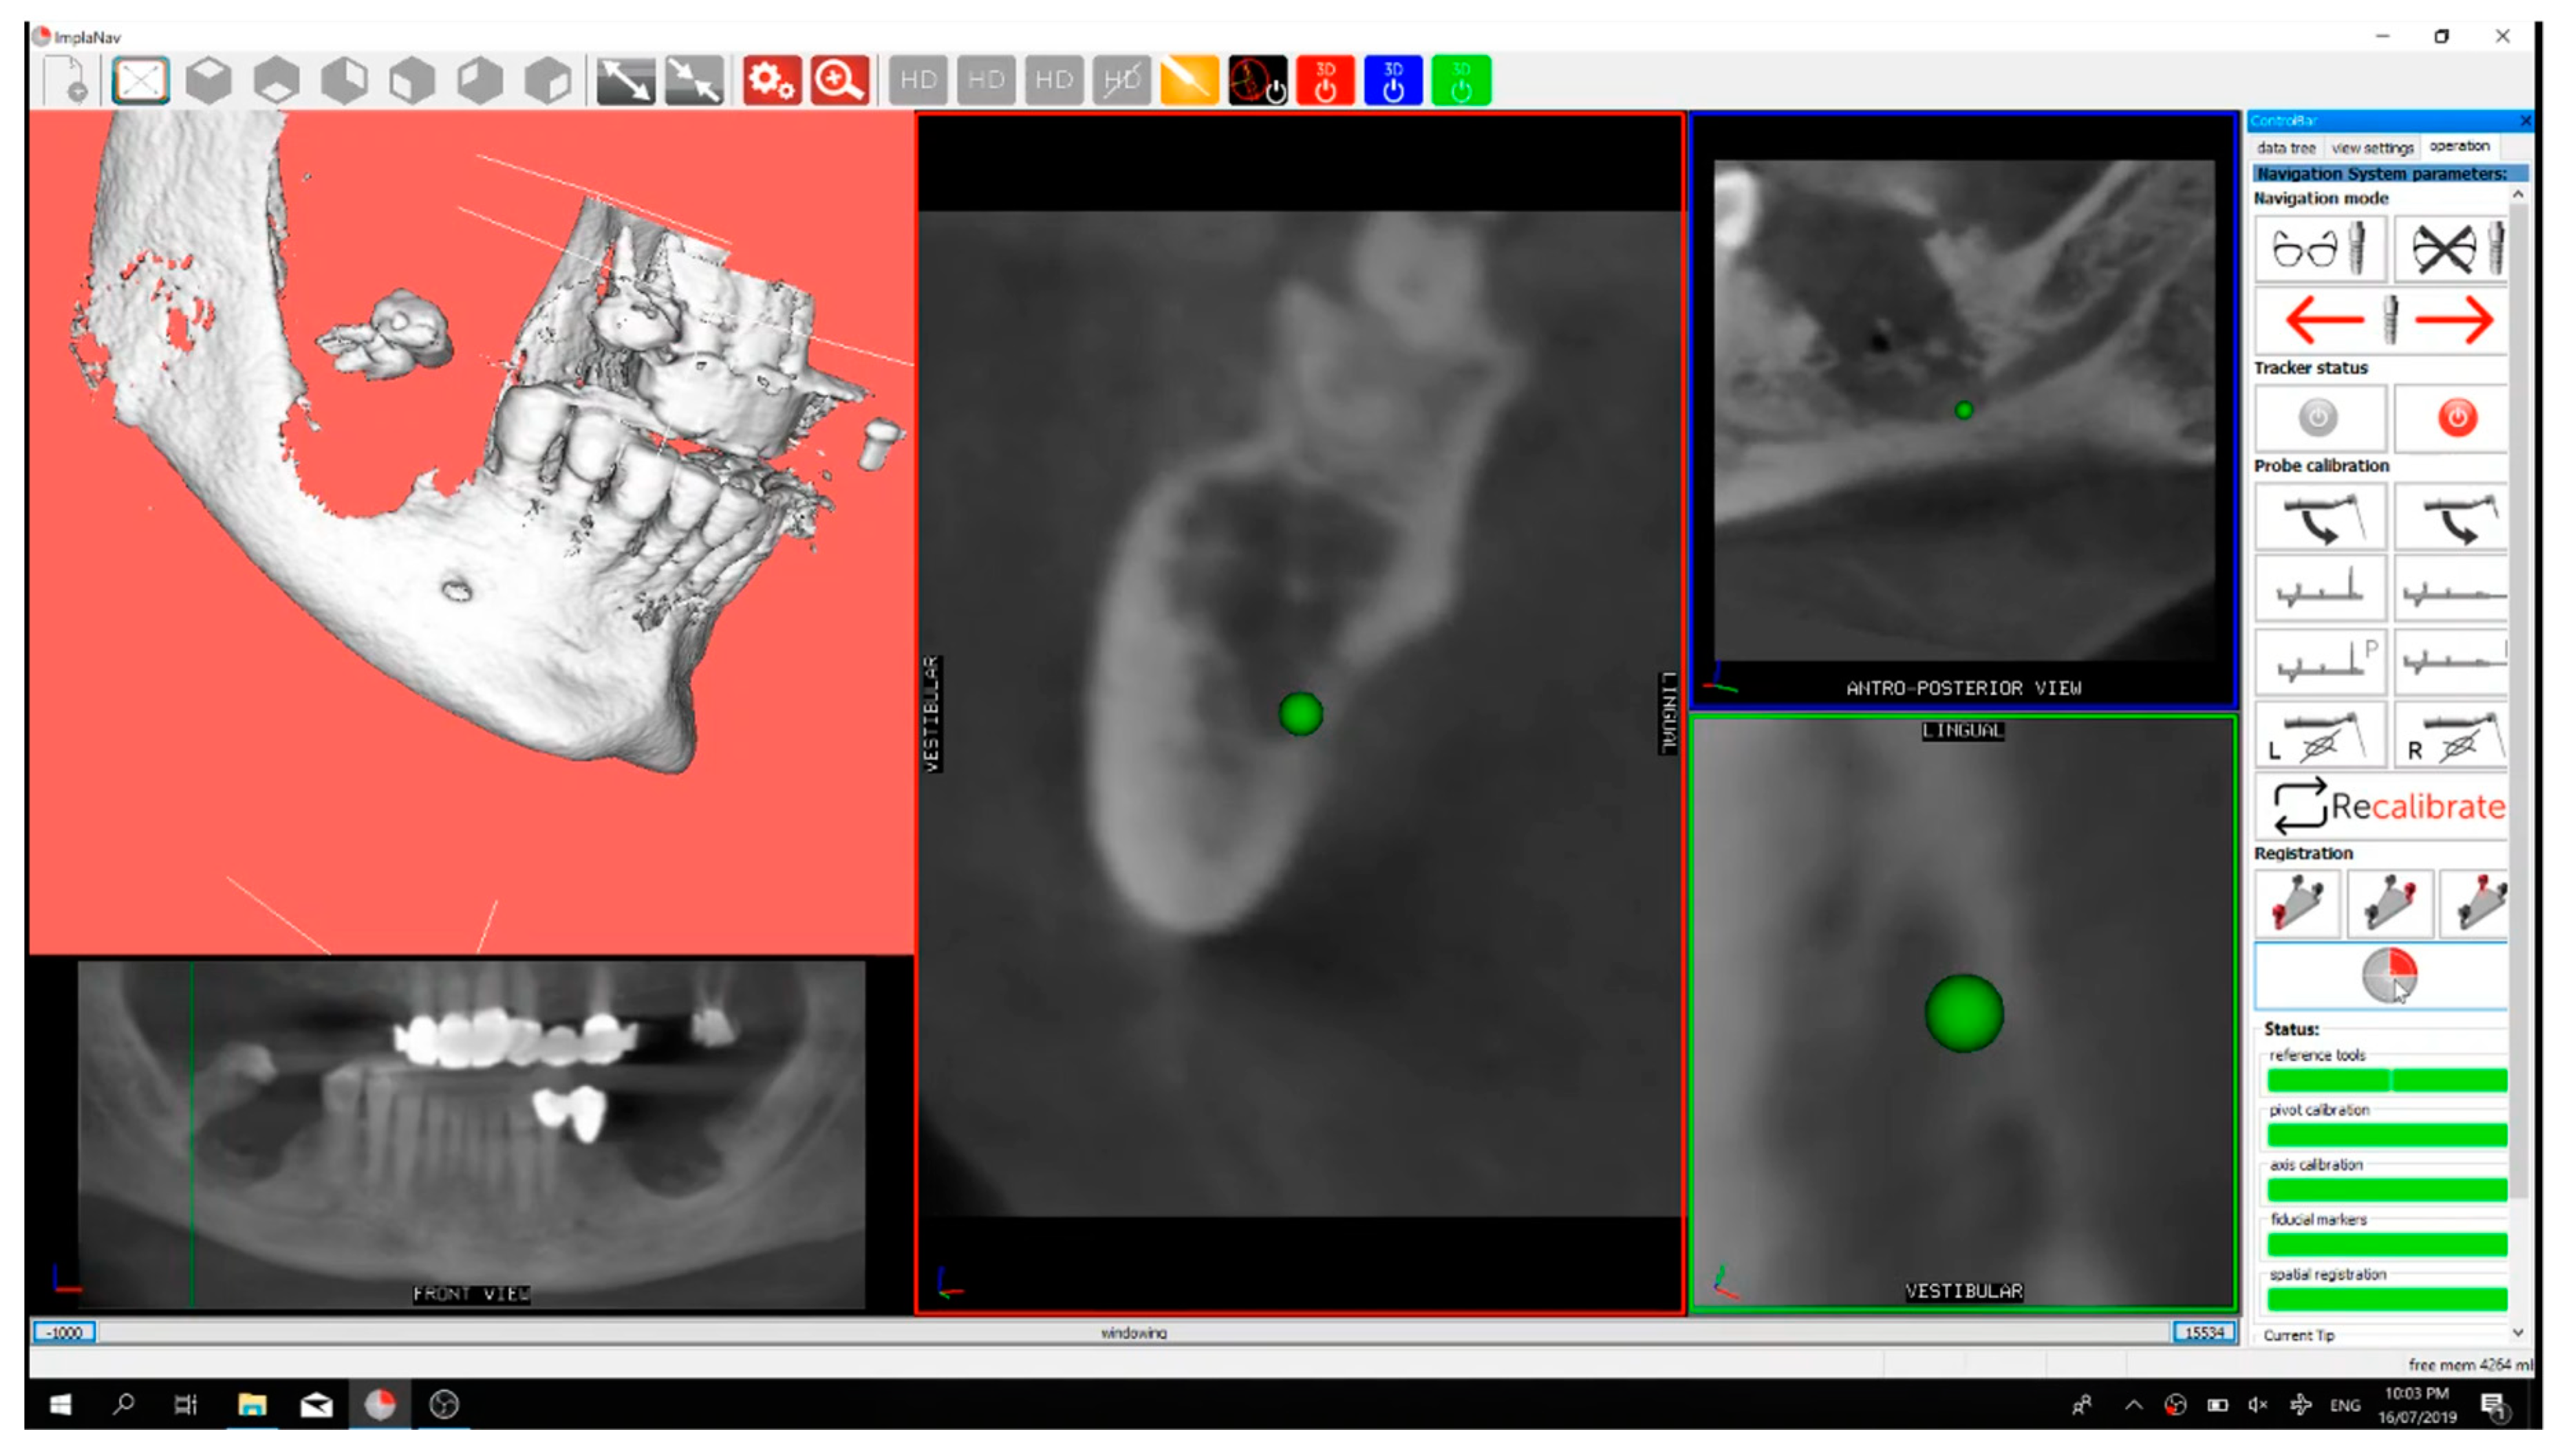Viewport: 2562px width, 1456px height.
Task: Click the expand arrows view icon
Action: [625, 81]
